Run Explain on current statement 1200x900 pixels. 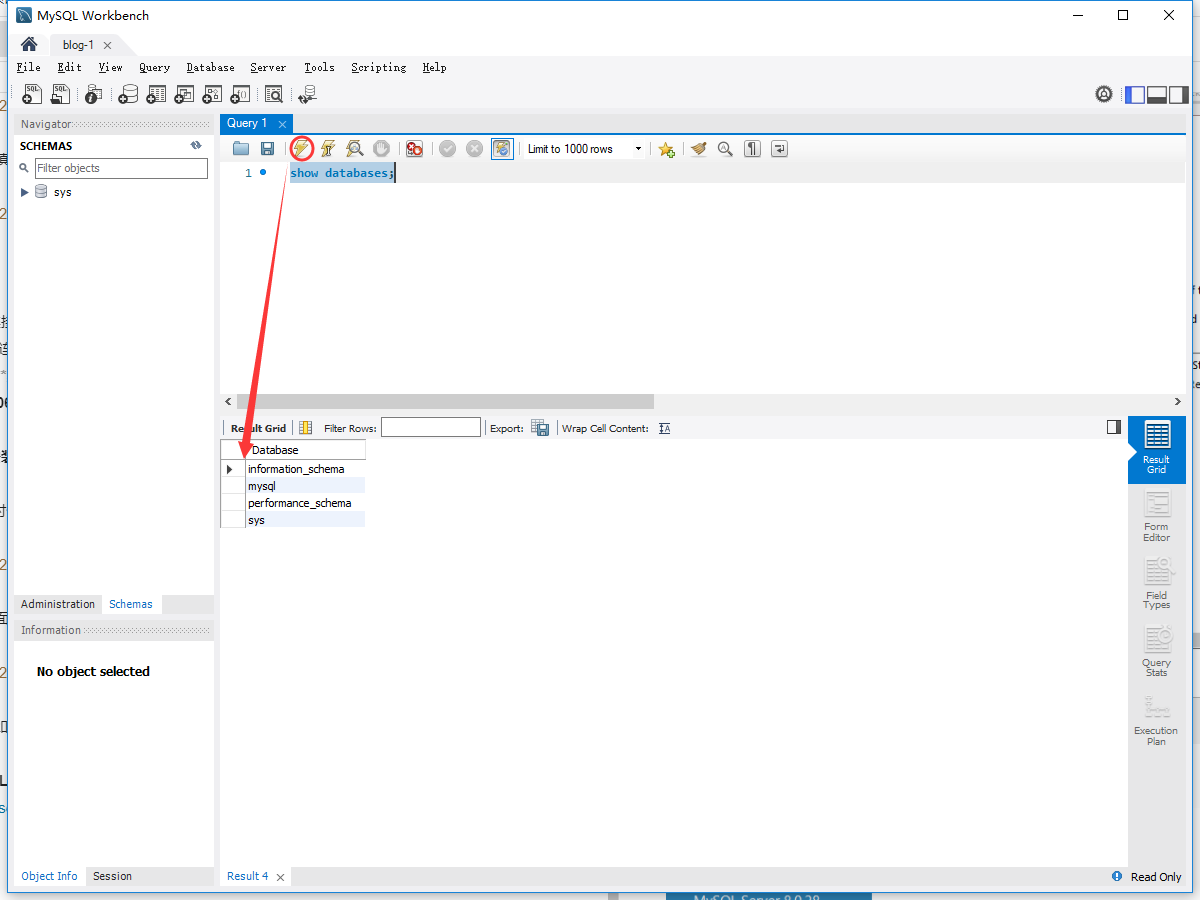354,149
